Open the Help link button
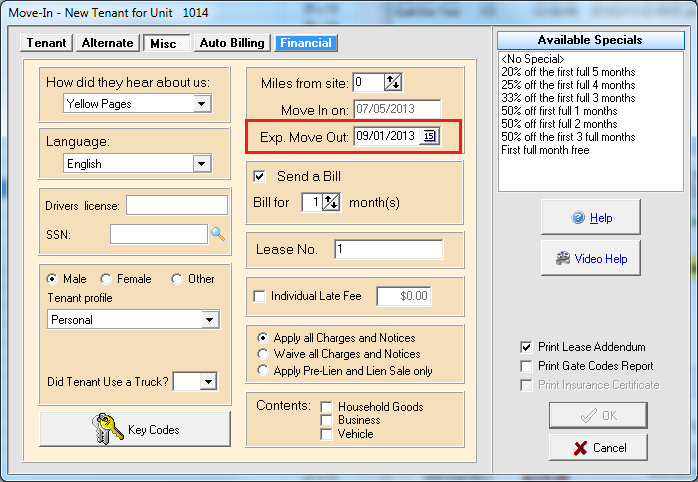This screenshot has width=698, height=482. (590, 217)
